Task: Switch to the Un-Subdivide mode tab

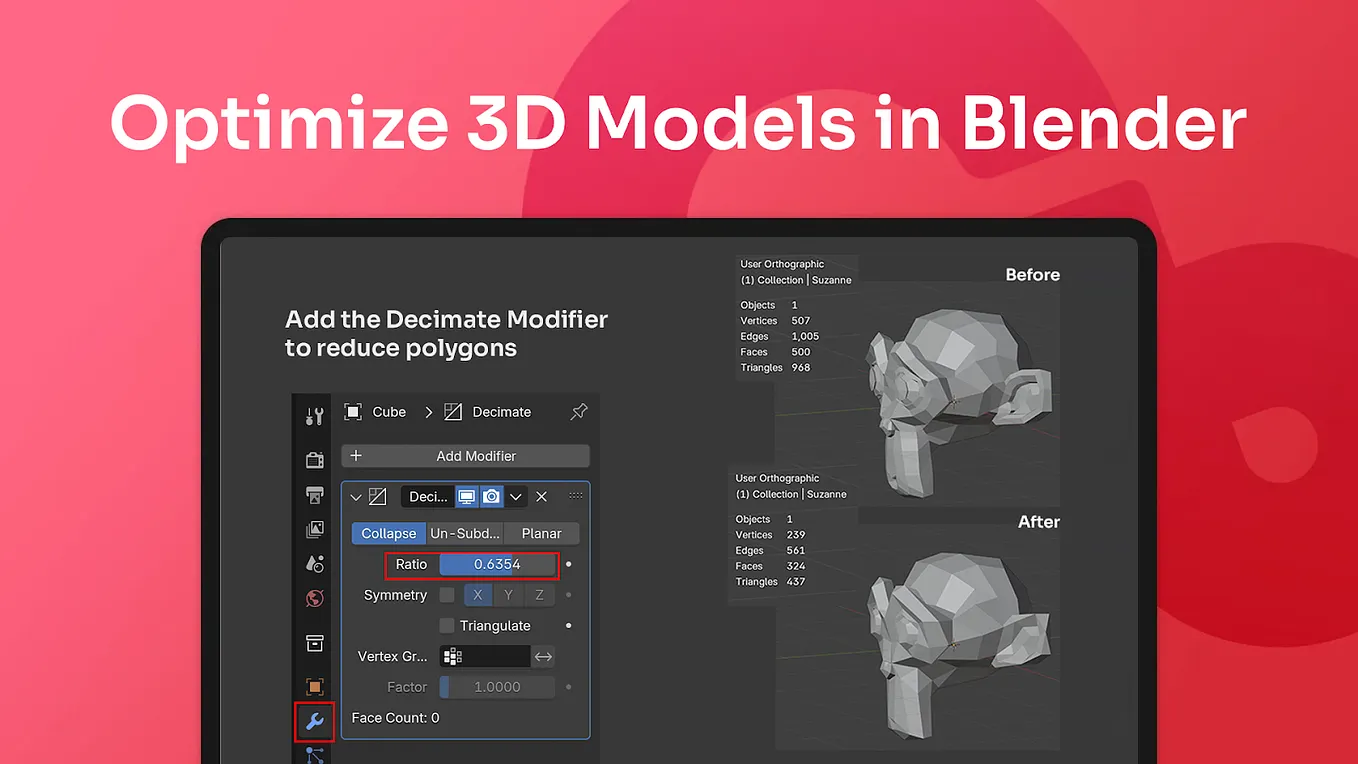Action: click(464, 533)
